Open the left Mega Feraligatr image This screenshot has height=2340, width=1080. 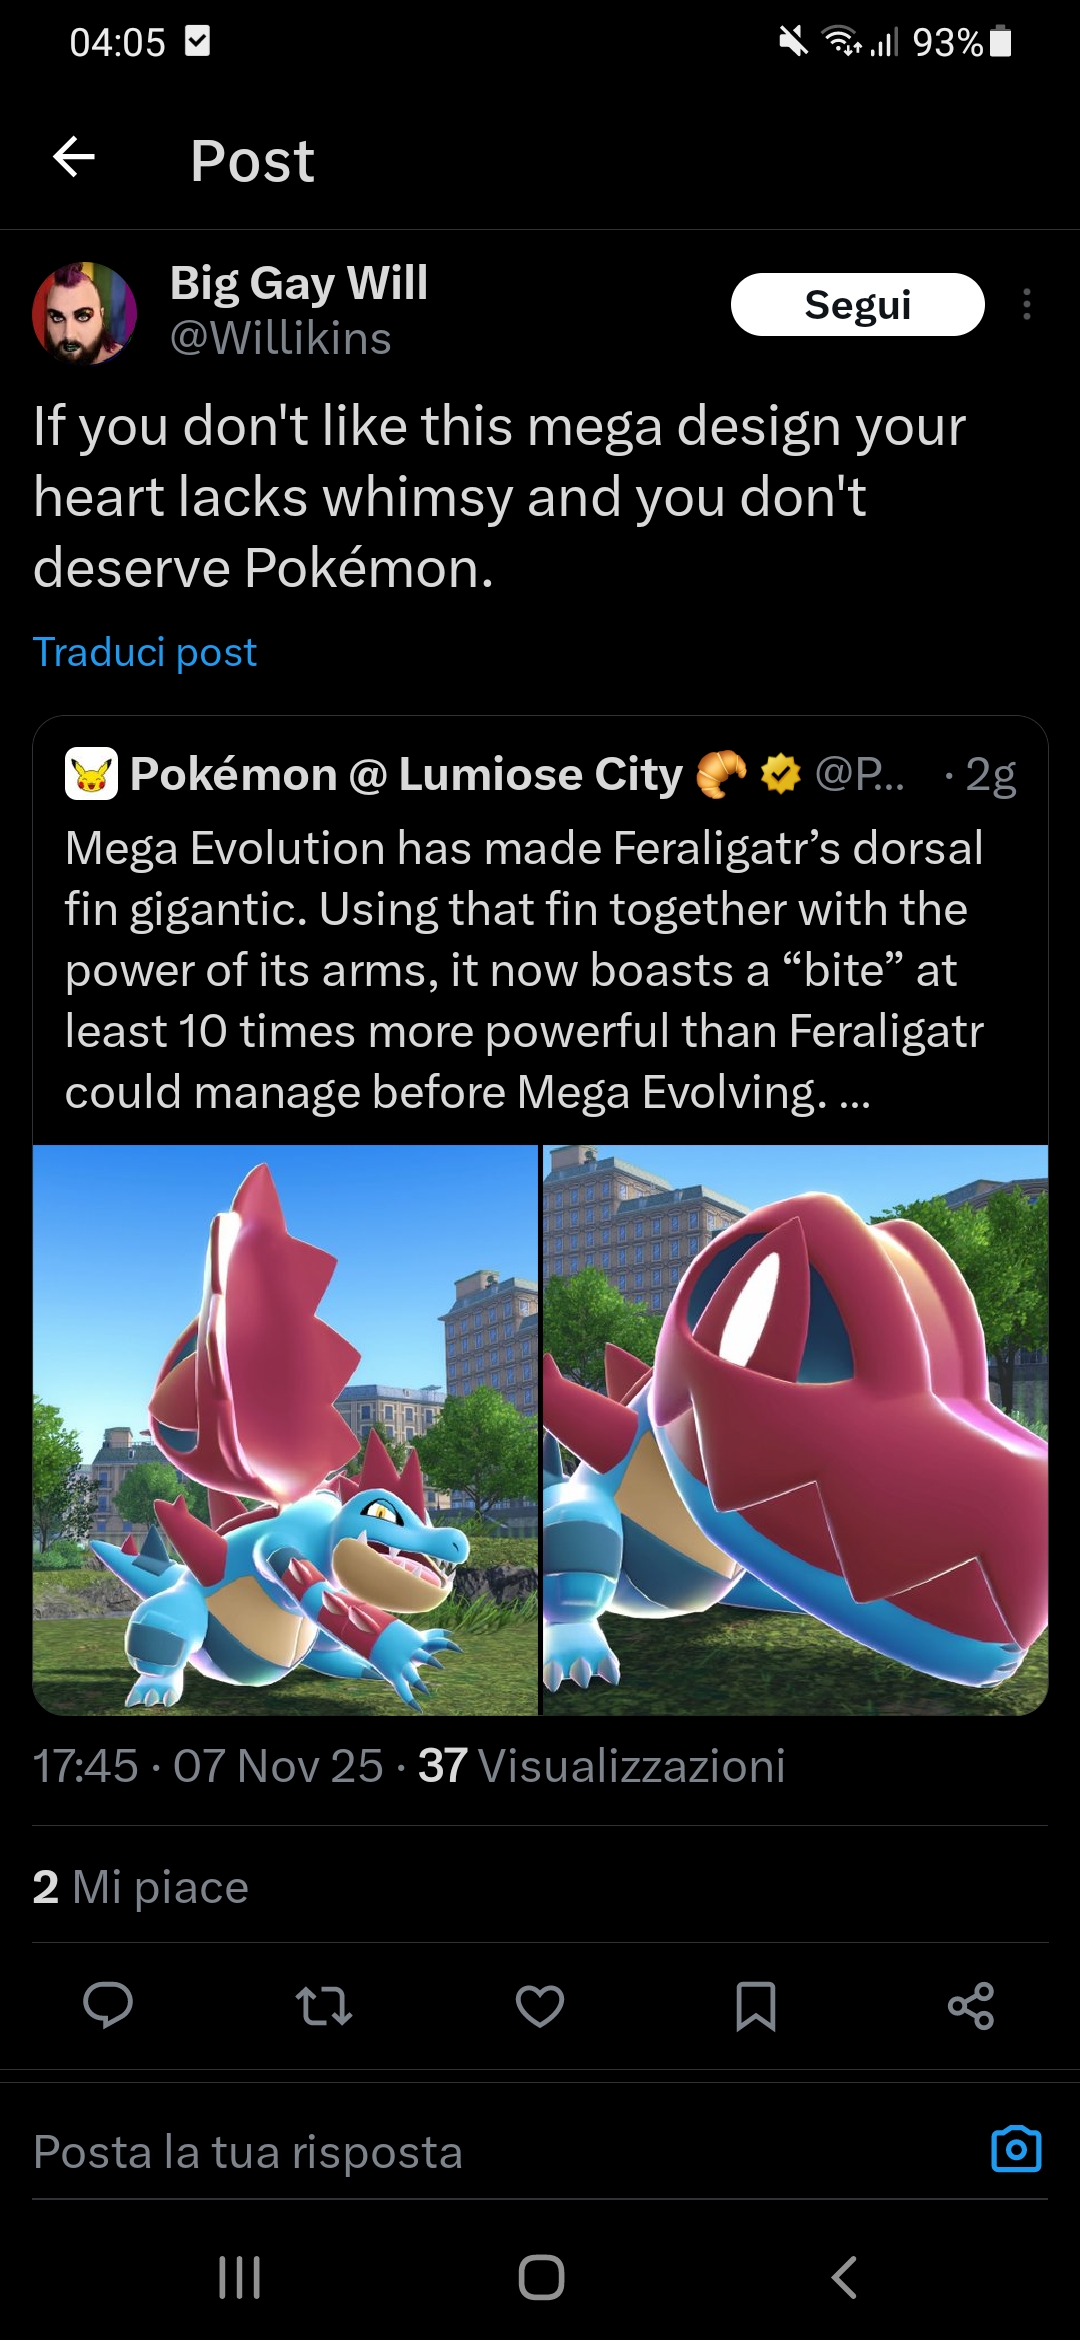point(285,1430)
